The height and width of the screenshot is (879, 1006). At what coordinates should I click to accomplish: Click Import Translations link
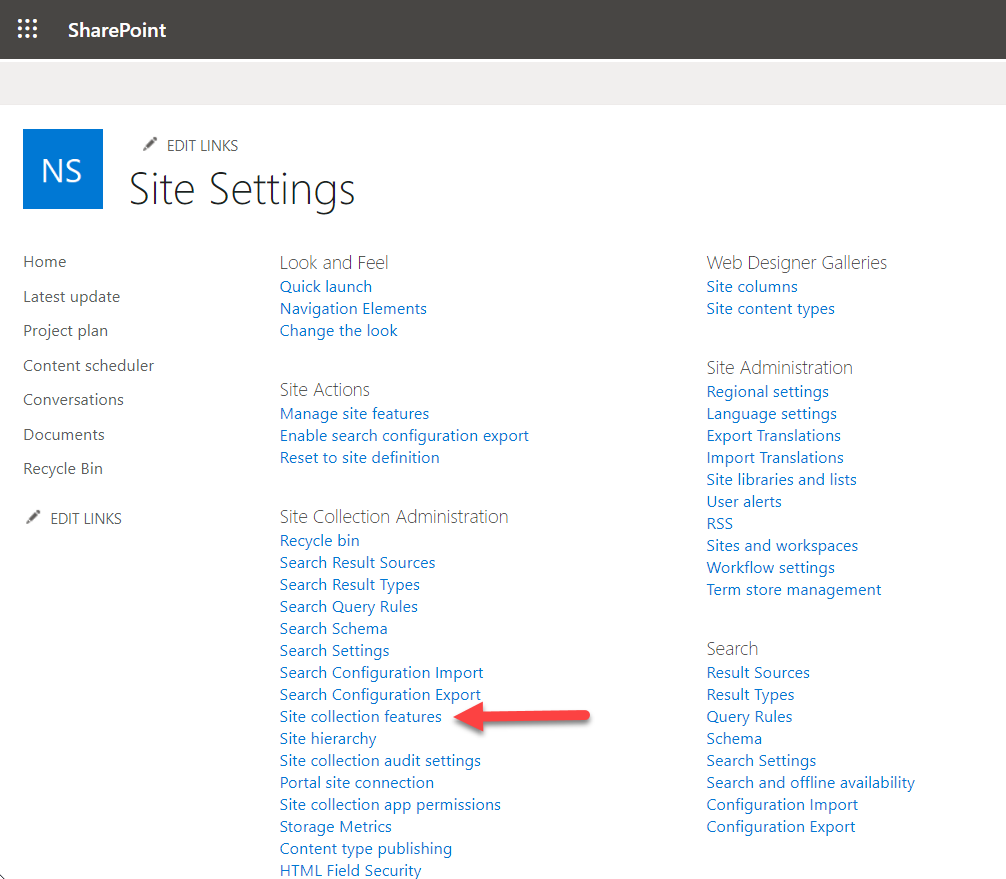coord(774,458)
